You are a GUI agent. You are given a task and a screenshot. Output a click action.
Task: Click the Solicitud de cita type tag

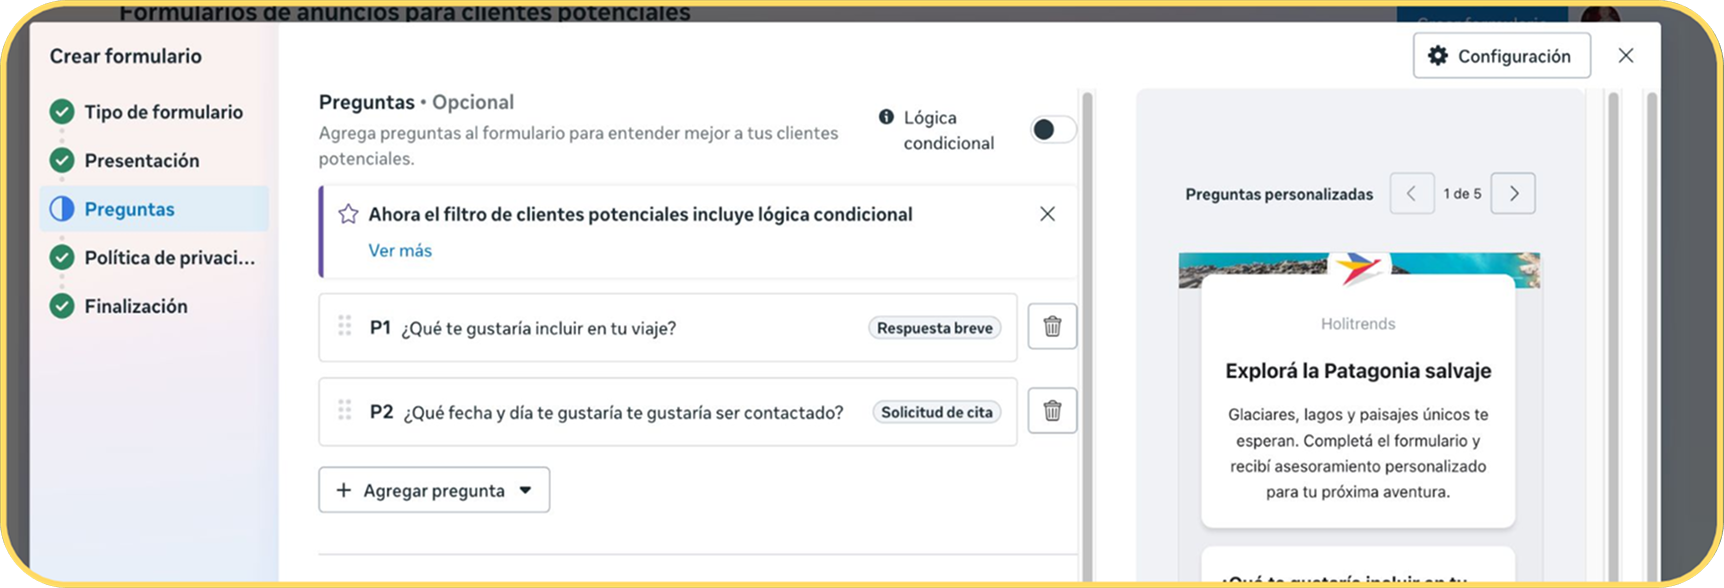click(937, 412)
